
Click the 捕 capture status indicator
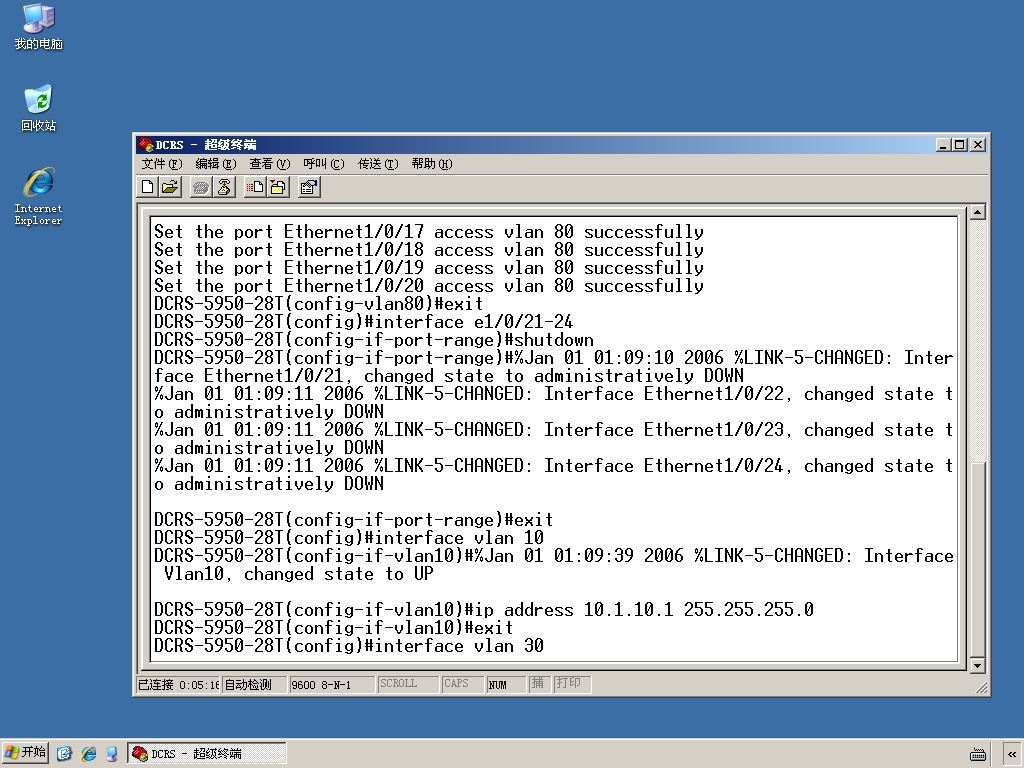point(538,684)
